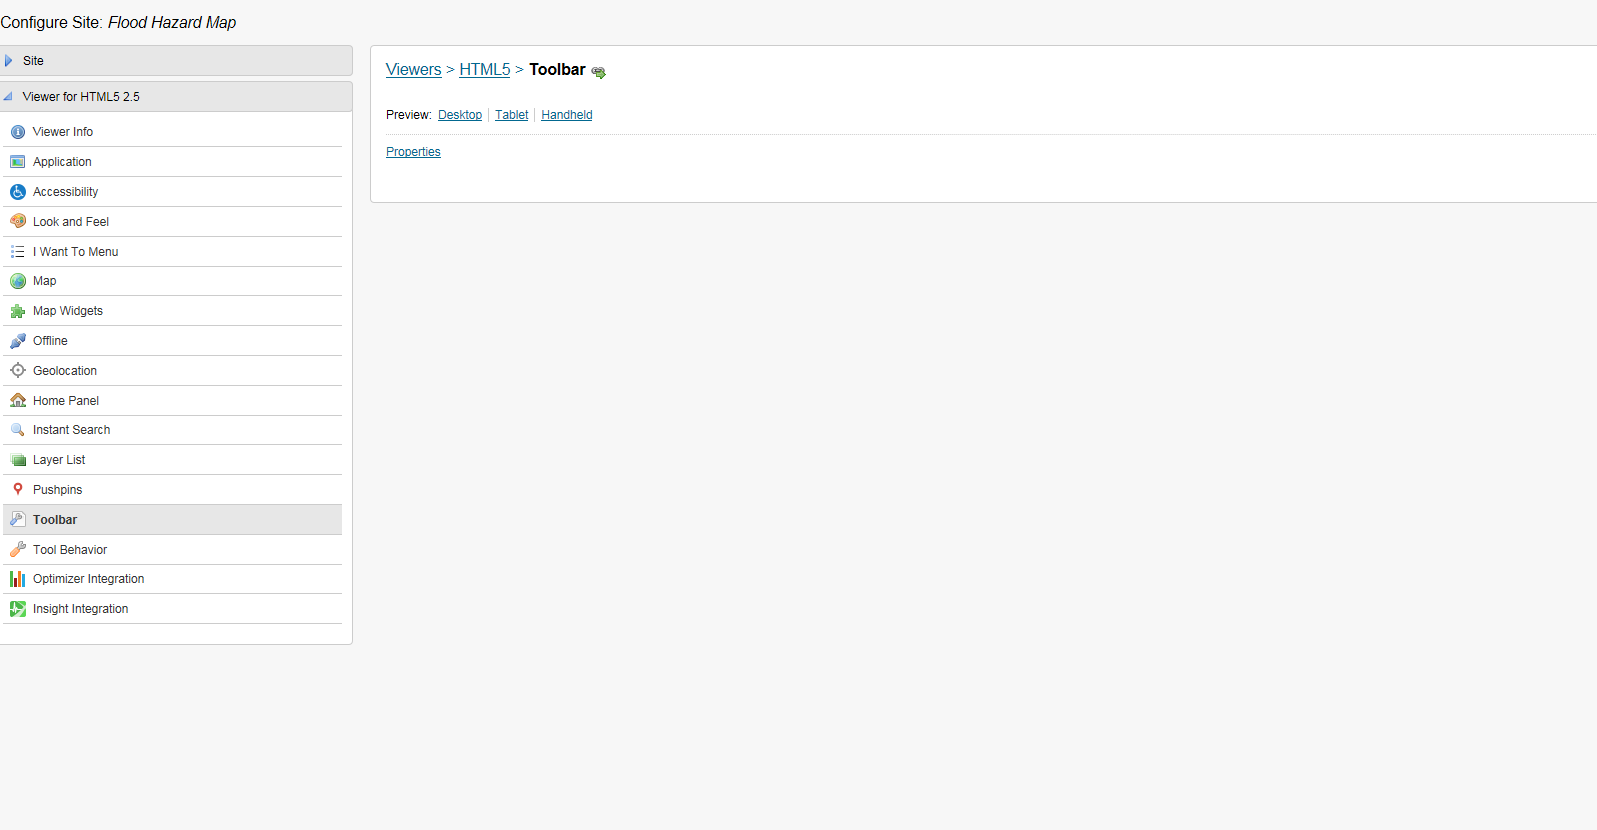Click the Toolbar breadcrumb title text

pos(557,69)
